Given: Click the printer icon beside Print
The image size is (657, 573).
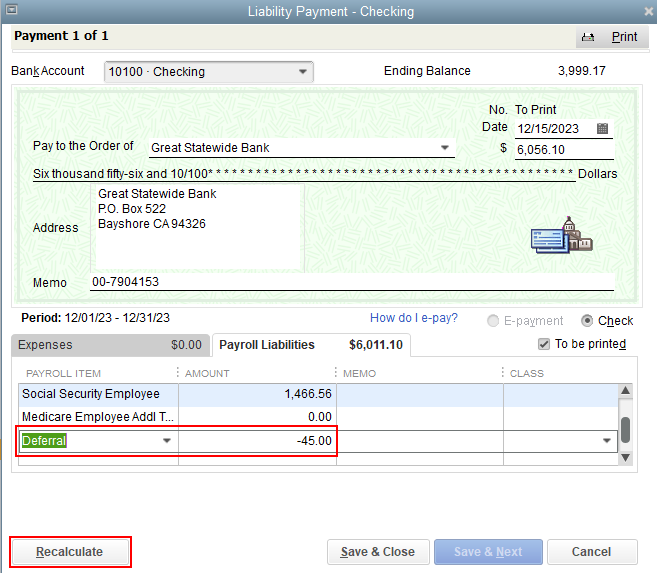Looking at the screenshot, I should (x=588, y=37).
